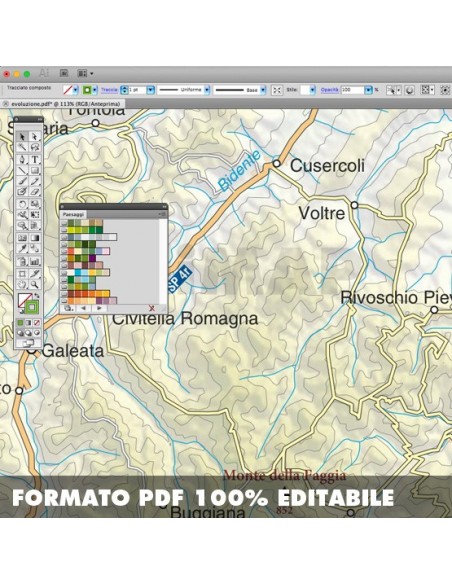The width and height of the screenshot is (452, 584).
Task: Open the Stroke color dropdown in control bar
Action: pyautogui.click(x=95, y=90)
